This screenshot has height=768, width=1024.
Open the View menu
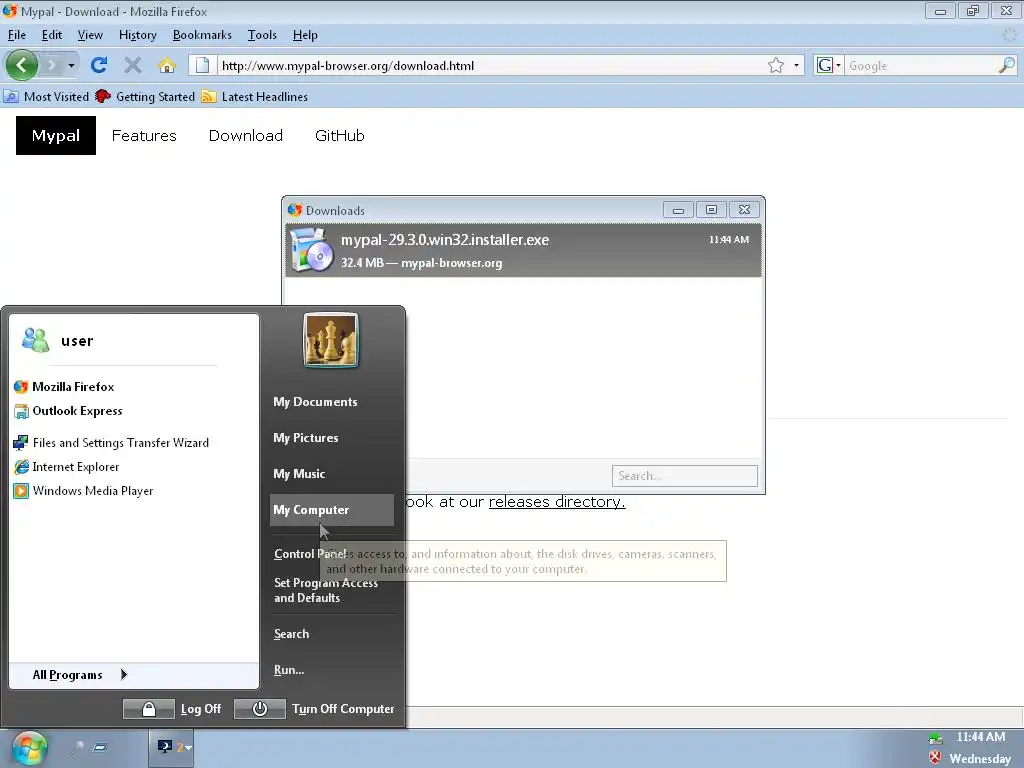click(90, 35)
